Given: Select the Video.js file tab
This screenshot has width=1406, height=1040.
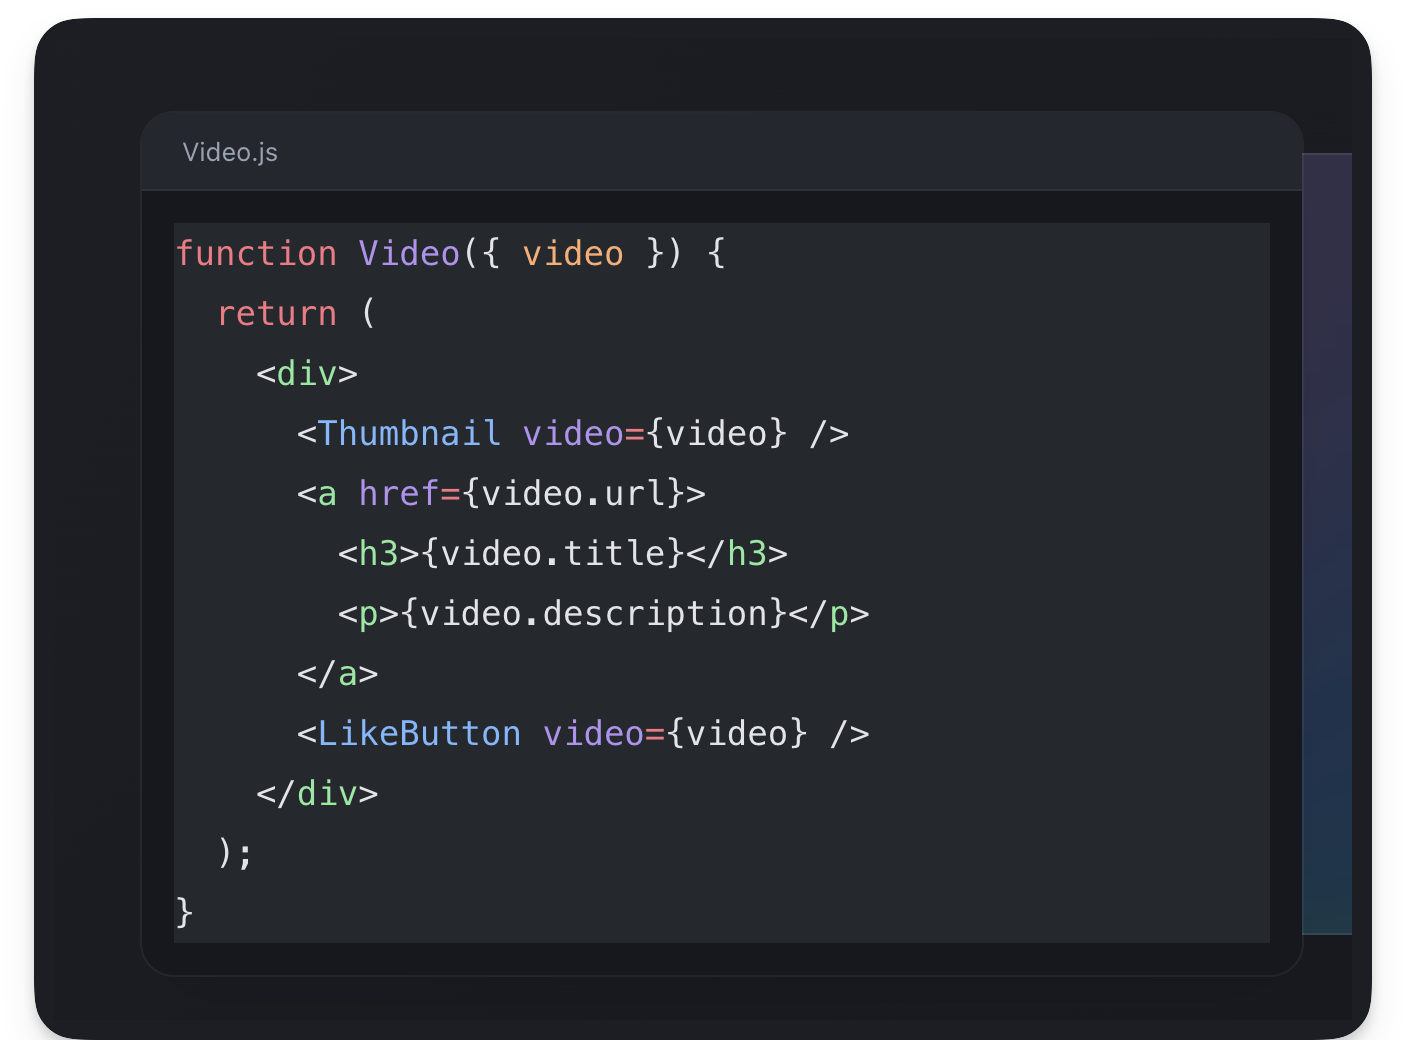Looking at the screenshot, I should tap(230, 152).
